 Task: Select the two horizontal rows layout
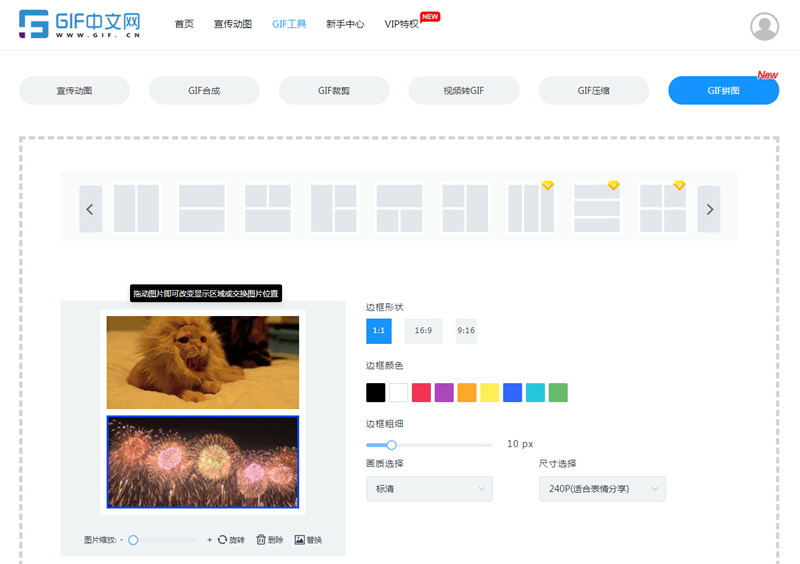(202, 208)
